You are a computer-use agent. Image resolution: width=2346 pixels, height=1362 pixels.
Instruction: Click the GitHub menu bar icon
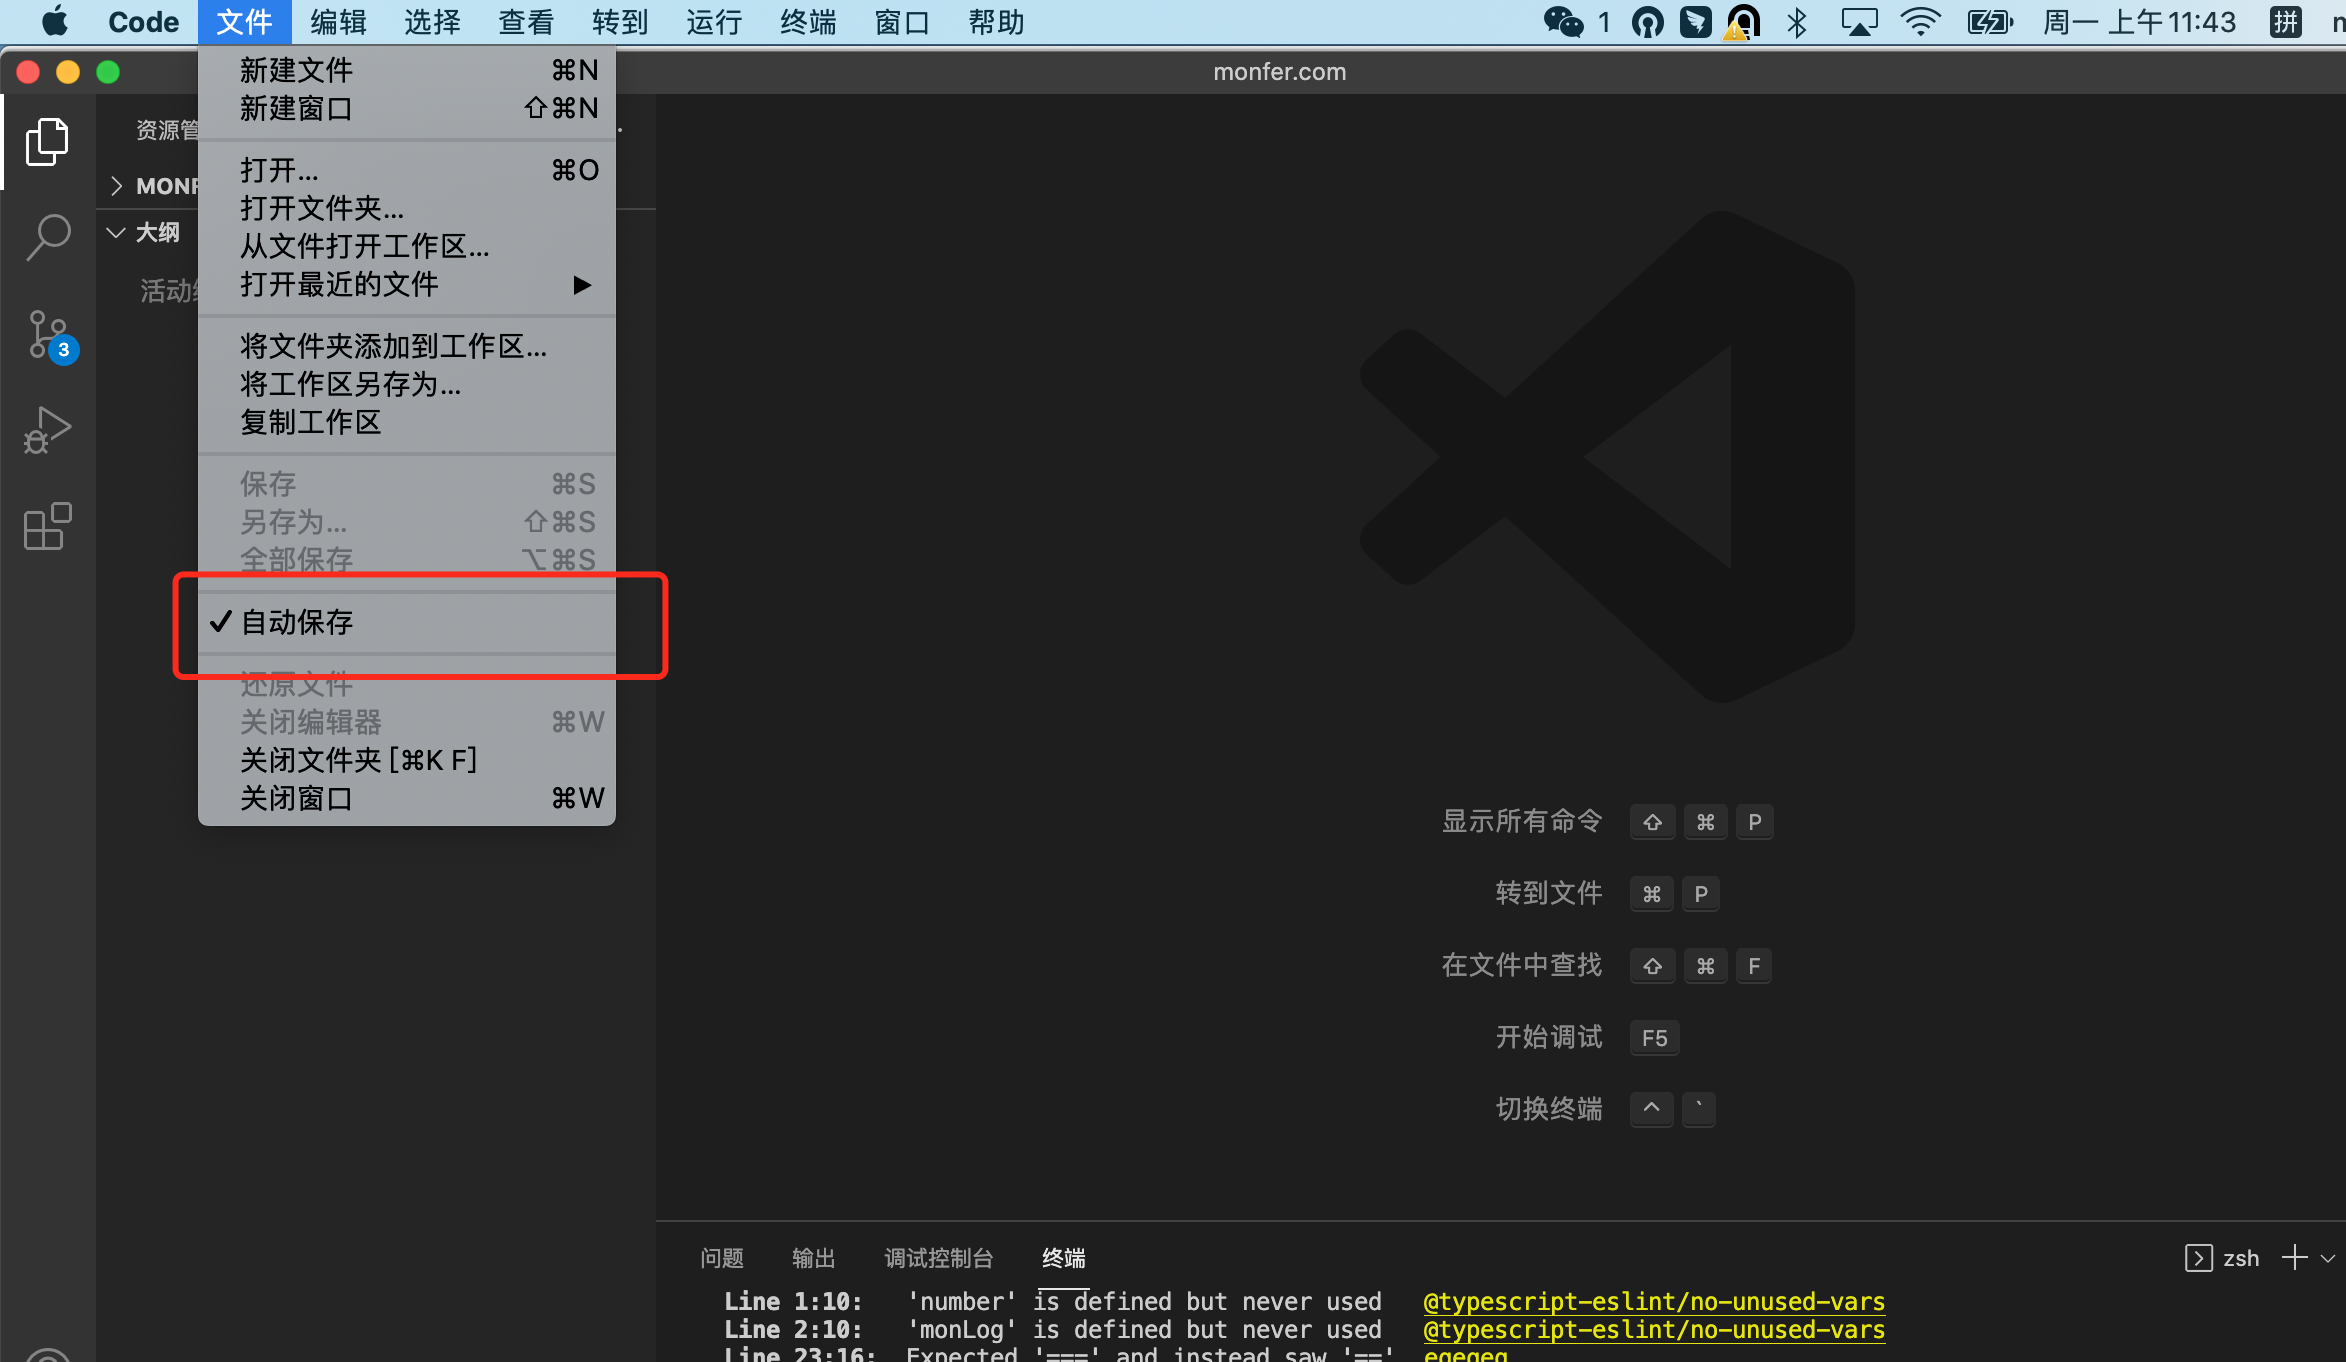[1647, 22]
